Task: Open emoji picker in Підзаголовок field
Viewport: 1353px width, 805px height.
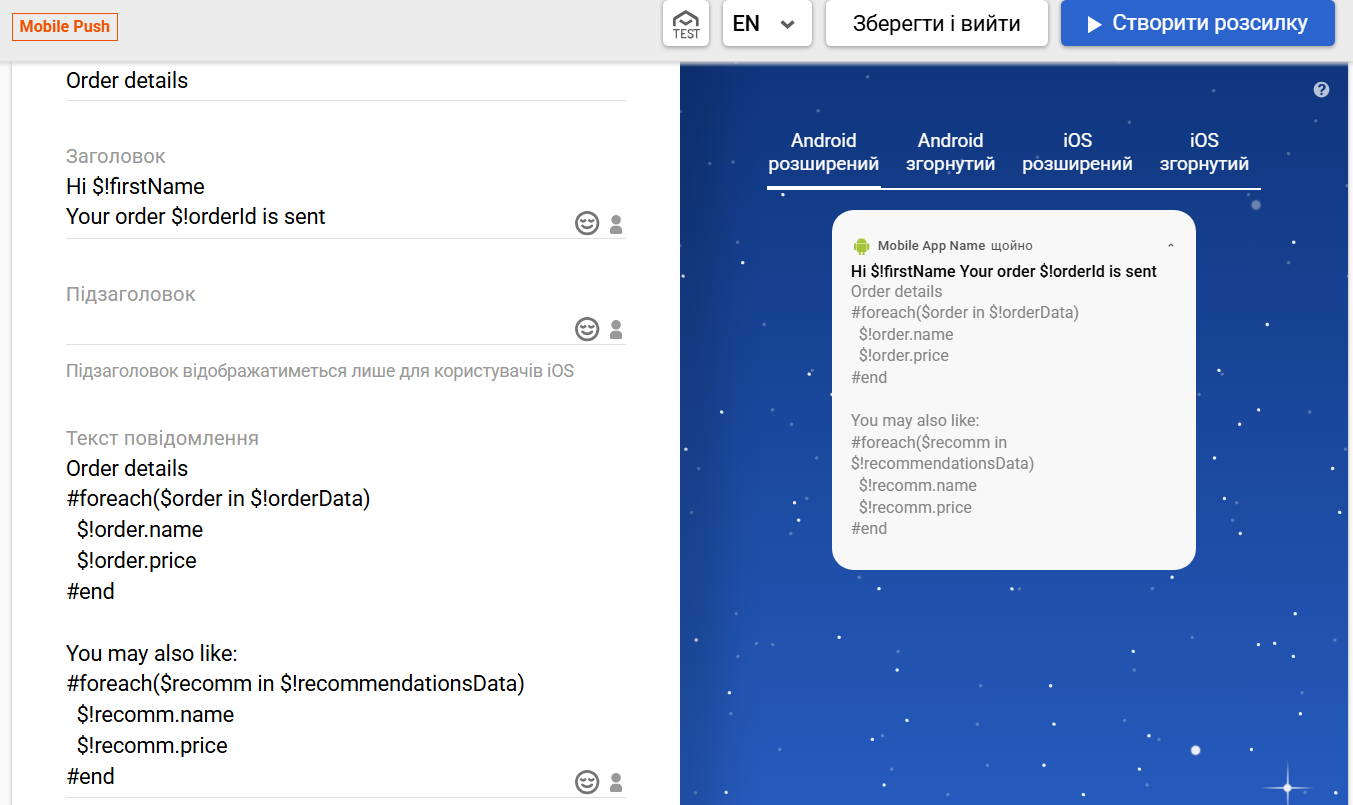Action: 587,329
